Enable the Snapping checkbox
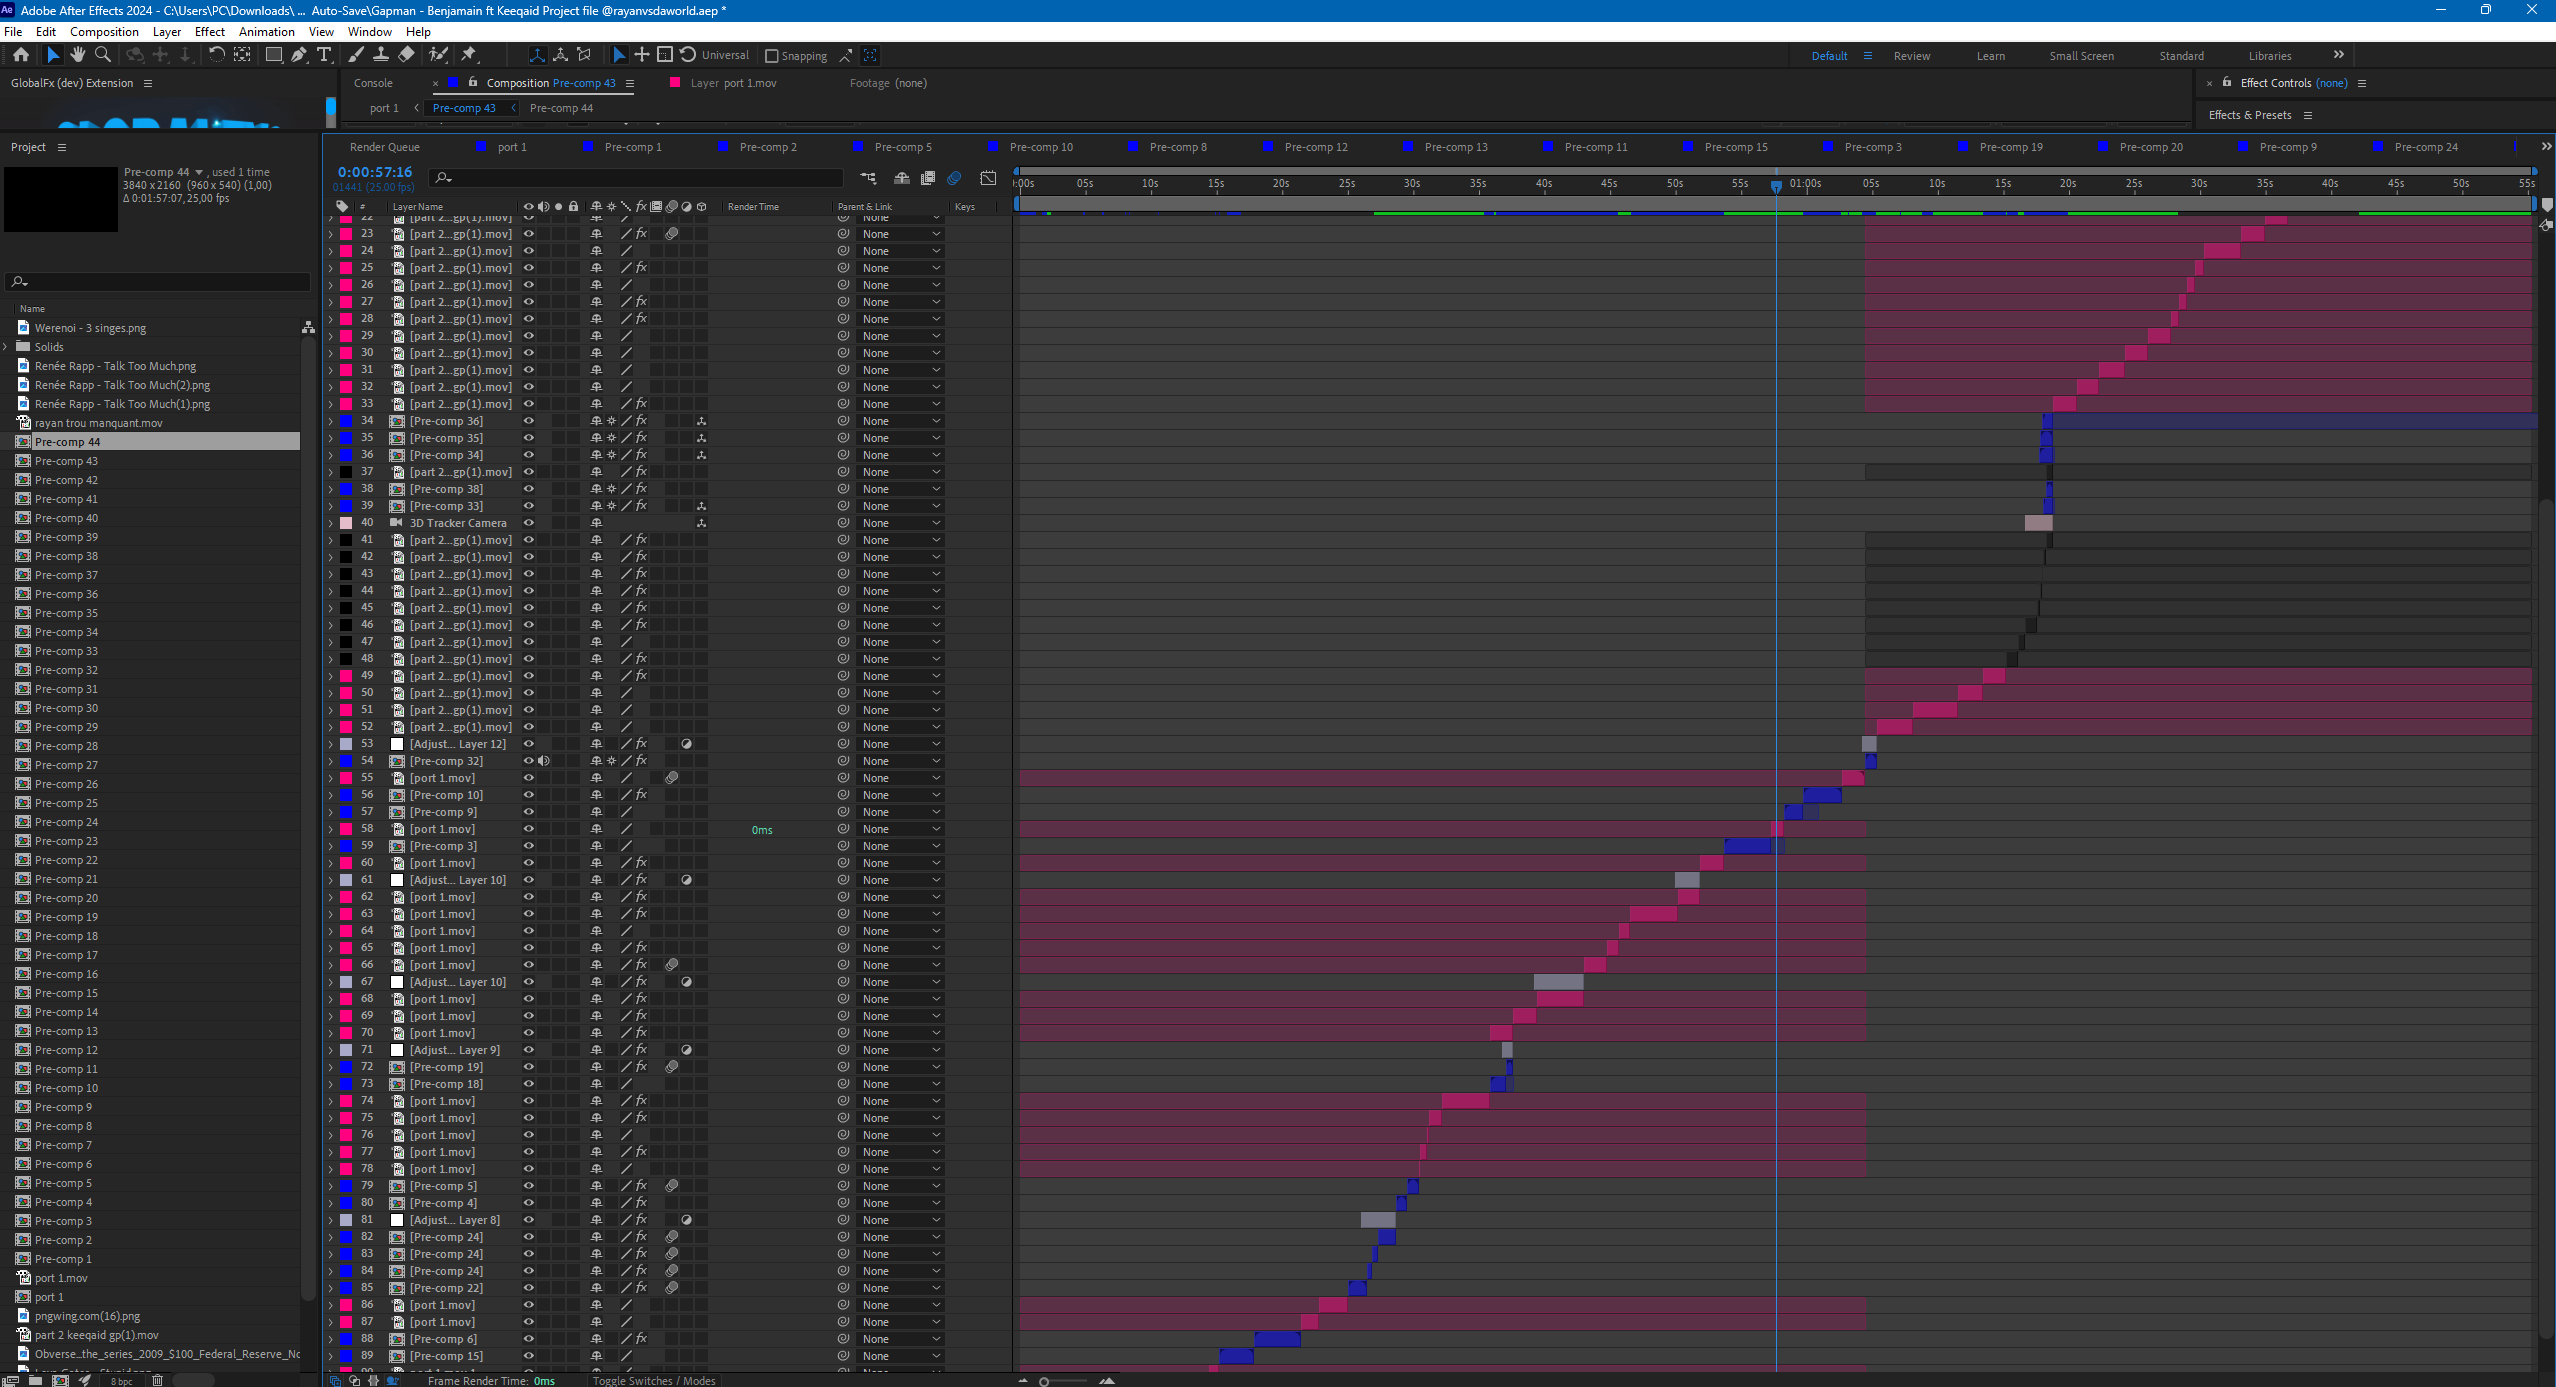Image resolution: width=2556 pixels, height=1387 pixels. pyautogui.click(x=771, y=56)
